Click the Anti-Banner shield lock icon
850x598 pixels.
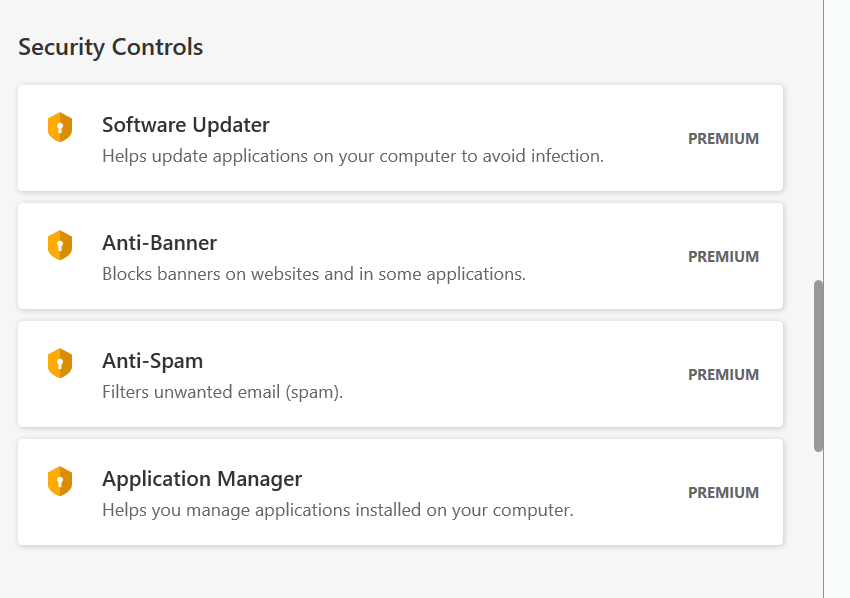point(60,245)
